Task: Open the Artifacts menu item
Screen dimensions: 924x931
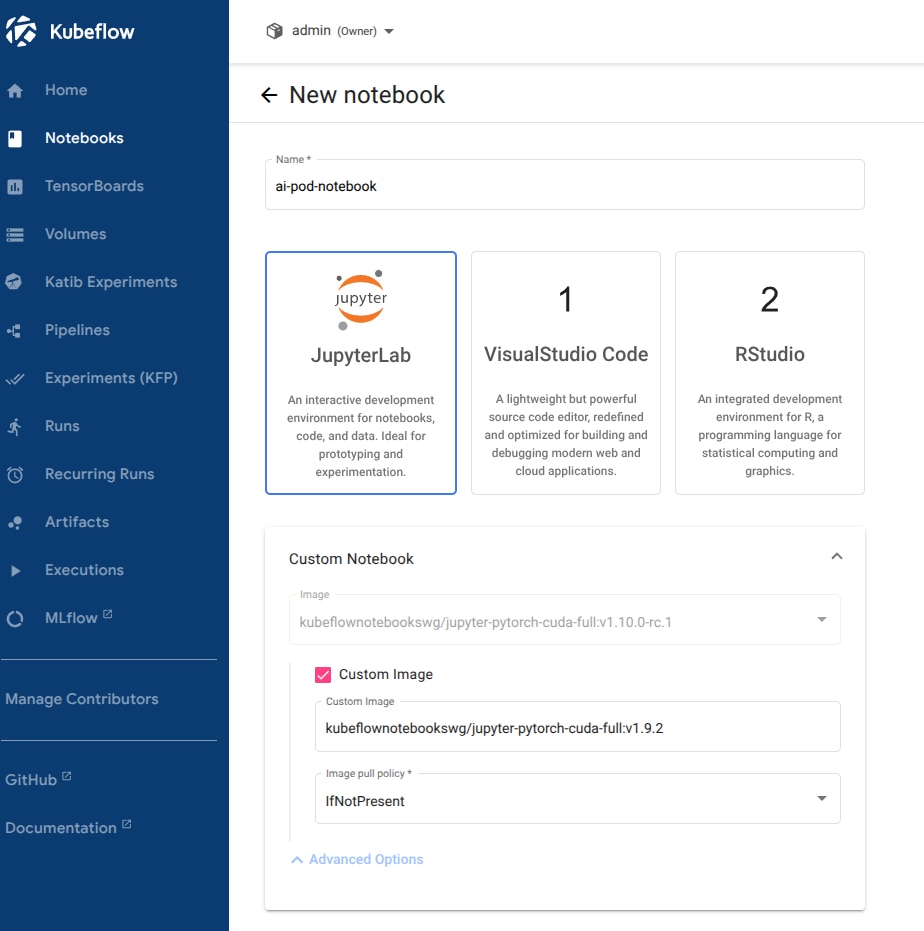Action: point(77,522)
